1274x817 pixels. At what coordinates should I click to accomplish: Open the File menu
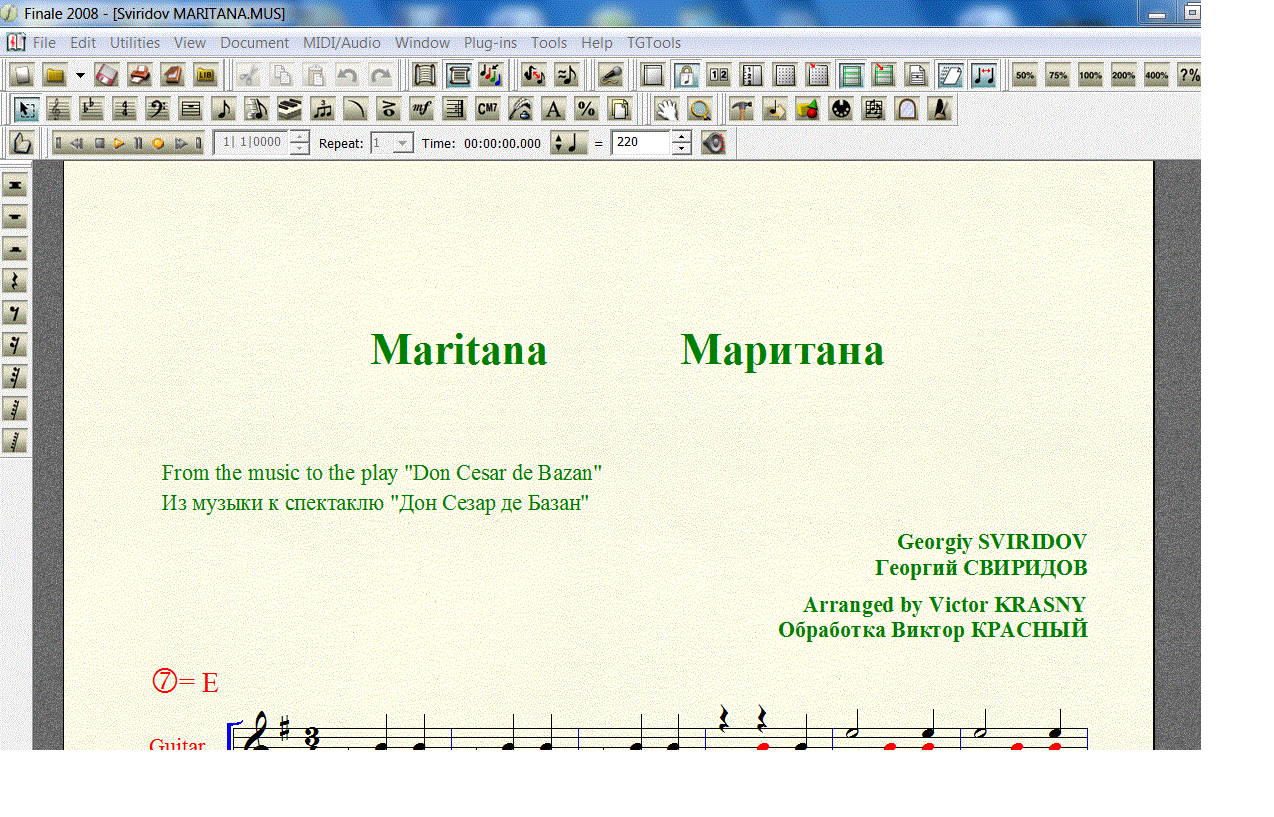pyautogui.click(x=44, y=43)
